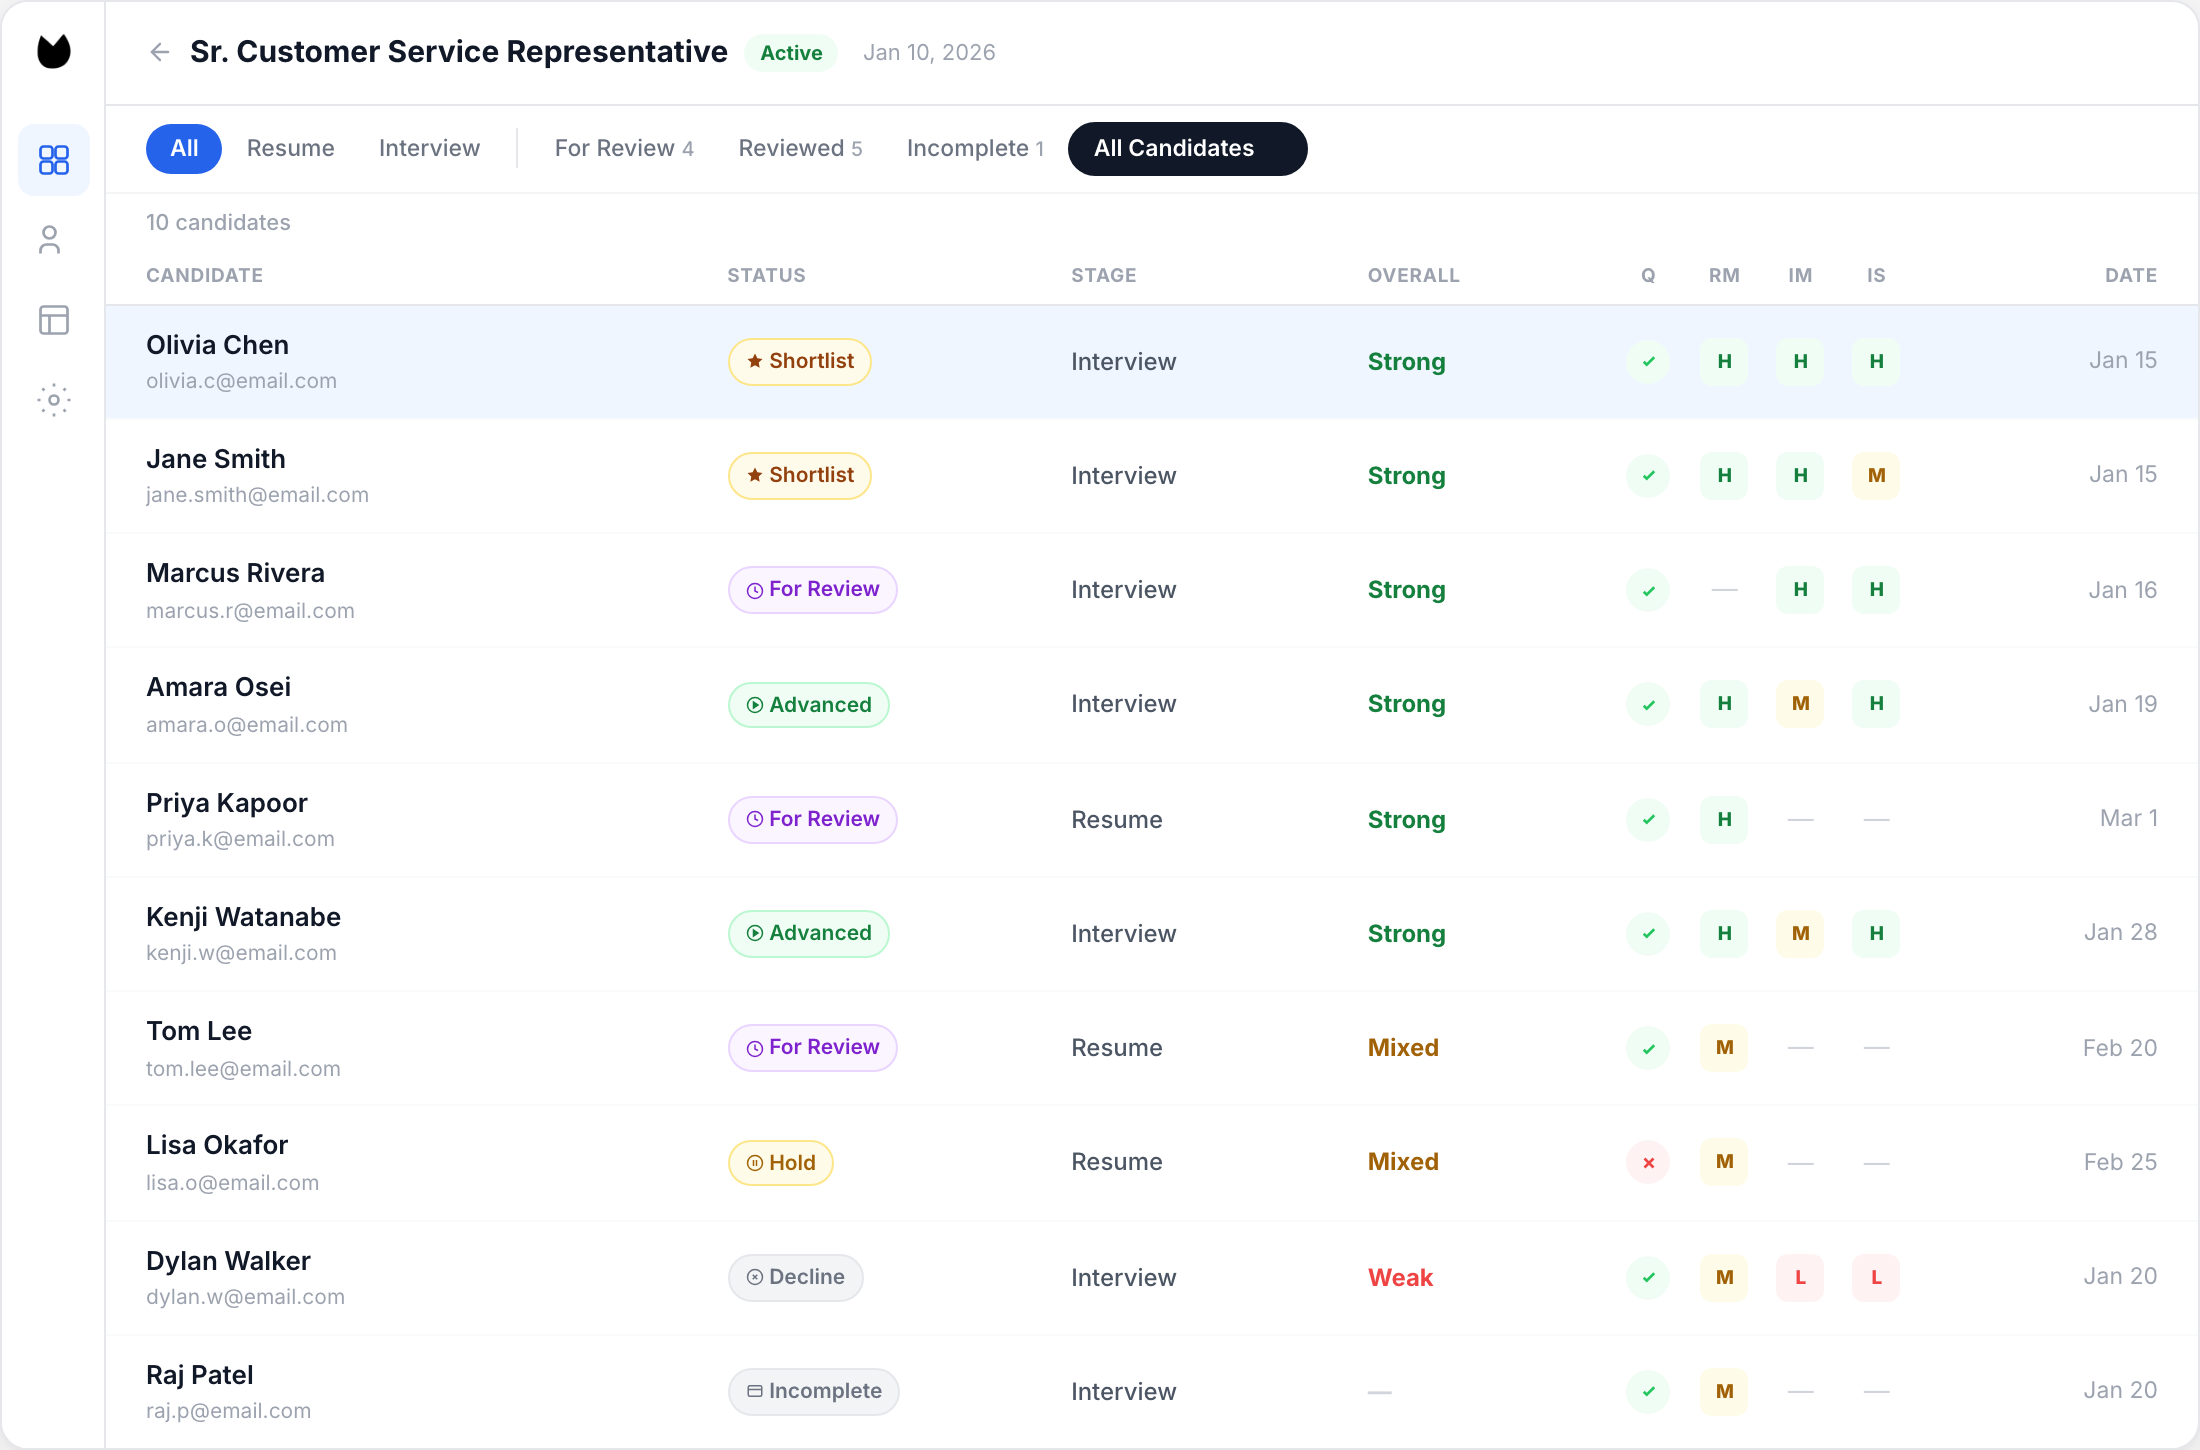Open the dashboard grid icon in the sidebar

[x=54, y=159]
